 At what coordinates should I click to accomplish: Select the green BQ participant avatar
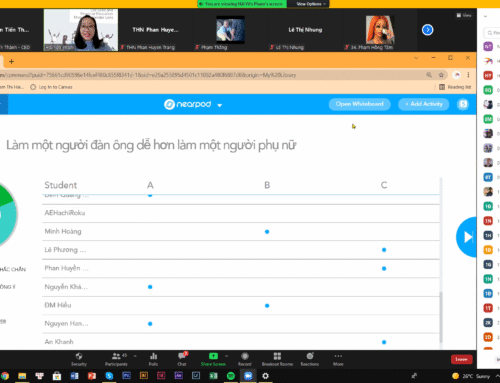click(x=488, y=90)
